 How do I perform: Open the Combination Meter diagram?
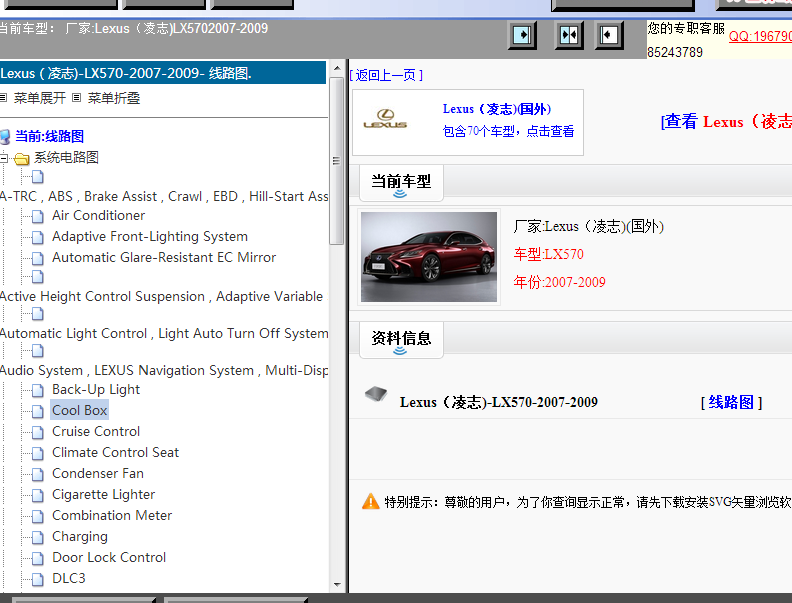[112, 516]
